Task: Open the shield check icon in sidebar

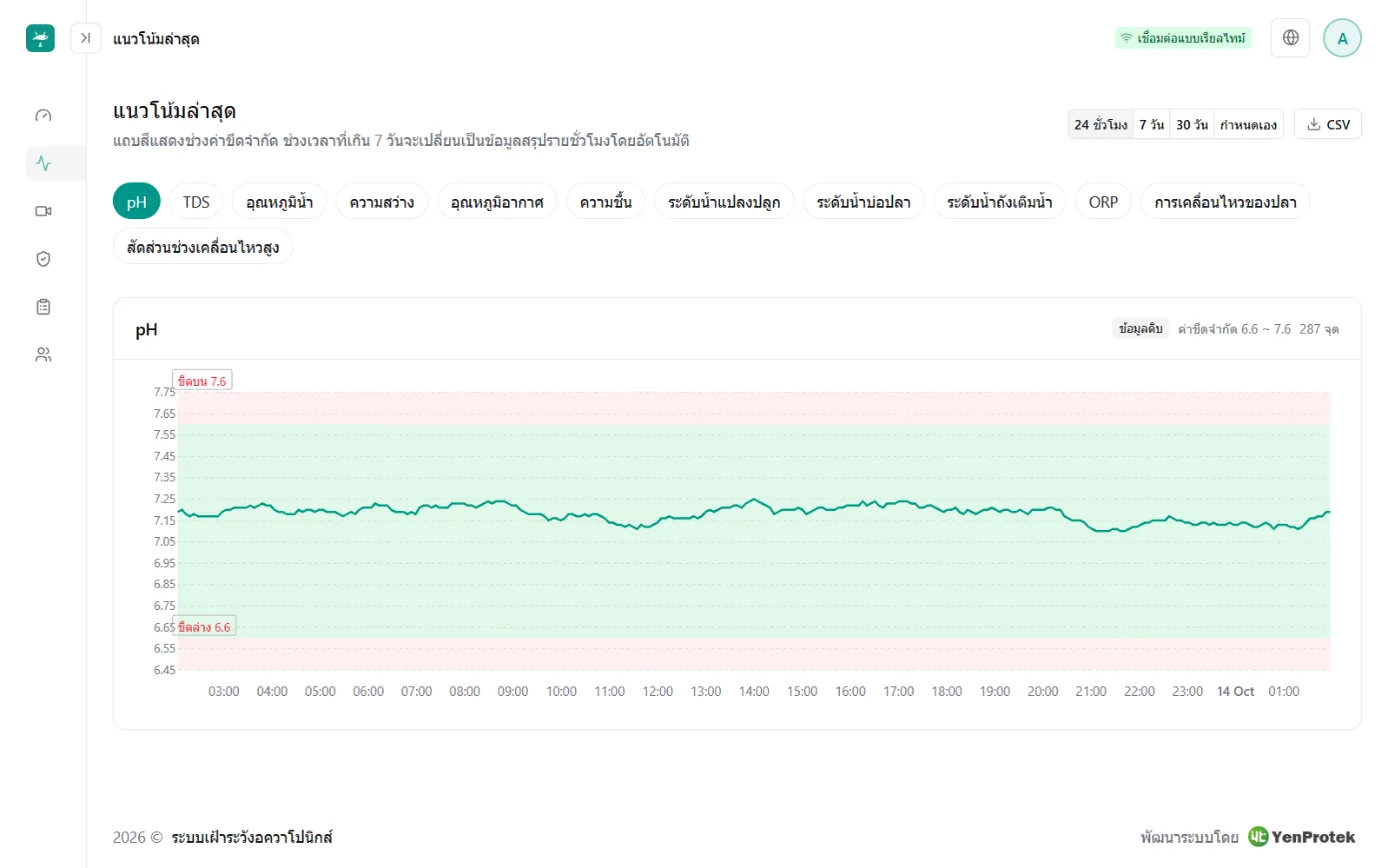Action: [x=43, y=259]
